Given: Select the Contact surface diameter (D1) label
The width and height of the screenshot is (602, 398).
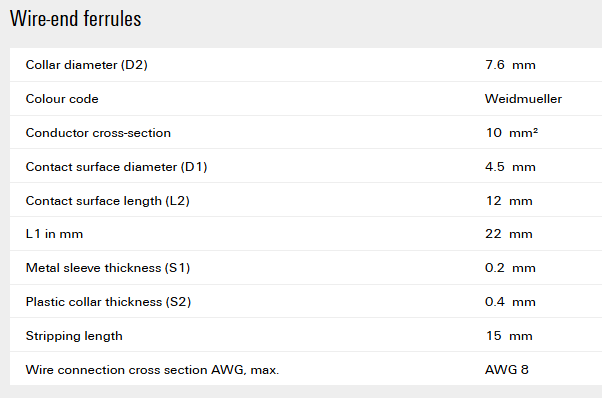Looking at the screenshot, I should (116, 167).
